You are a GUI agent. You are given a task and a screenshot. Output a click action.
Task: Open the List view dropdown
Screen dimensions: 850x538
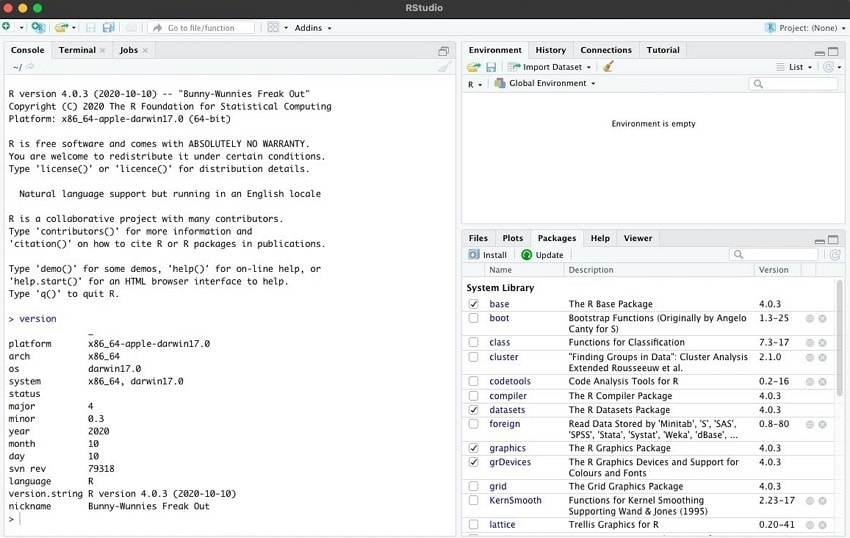(x=794, y=67)
